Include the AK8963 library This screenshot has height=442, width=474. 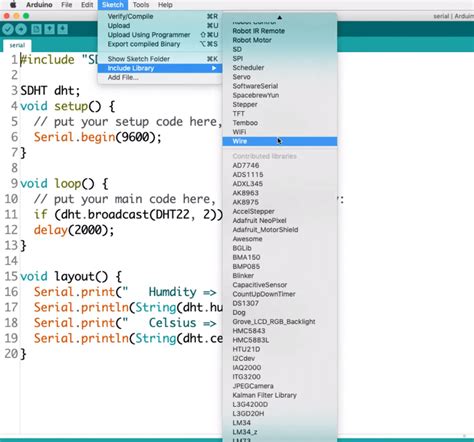[280, 193]
